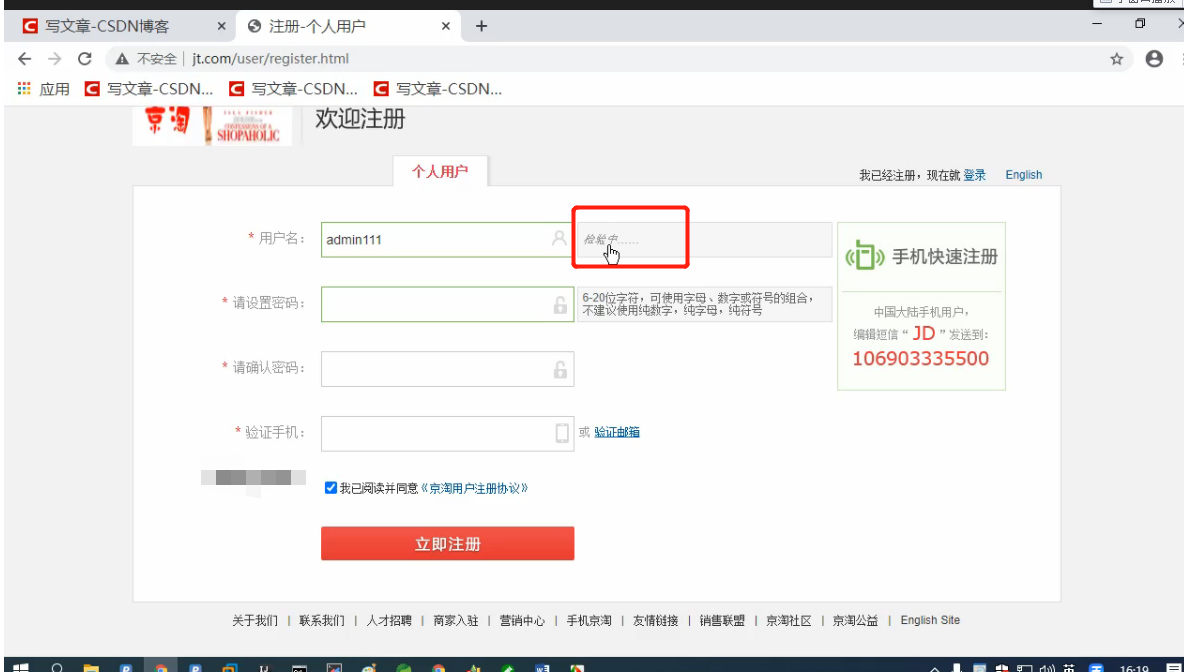Open the 应用 apps grid icon
Image resolution: width=1184 pixels, height=672 pixels.
[22, 88]
